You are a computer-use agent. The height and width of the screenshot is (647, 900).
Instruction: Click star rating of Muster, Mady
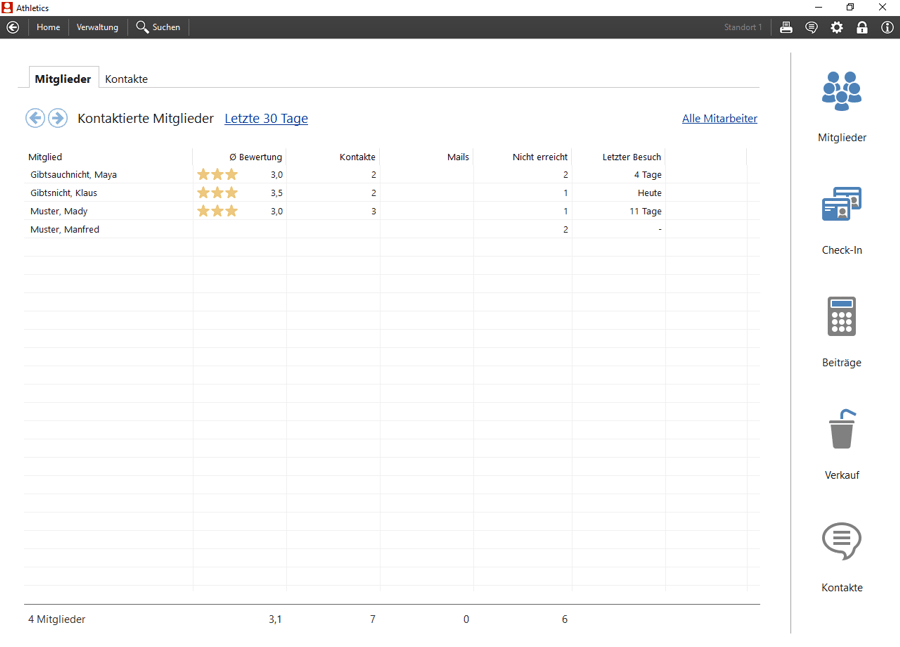coord(217,211)
